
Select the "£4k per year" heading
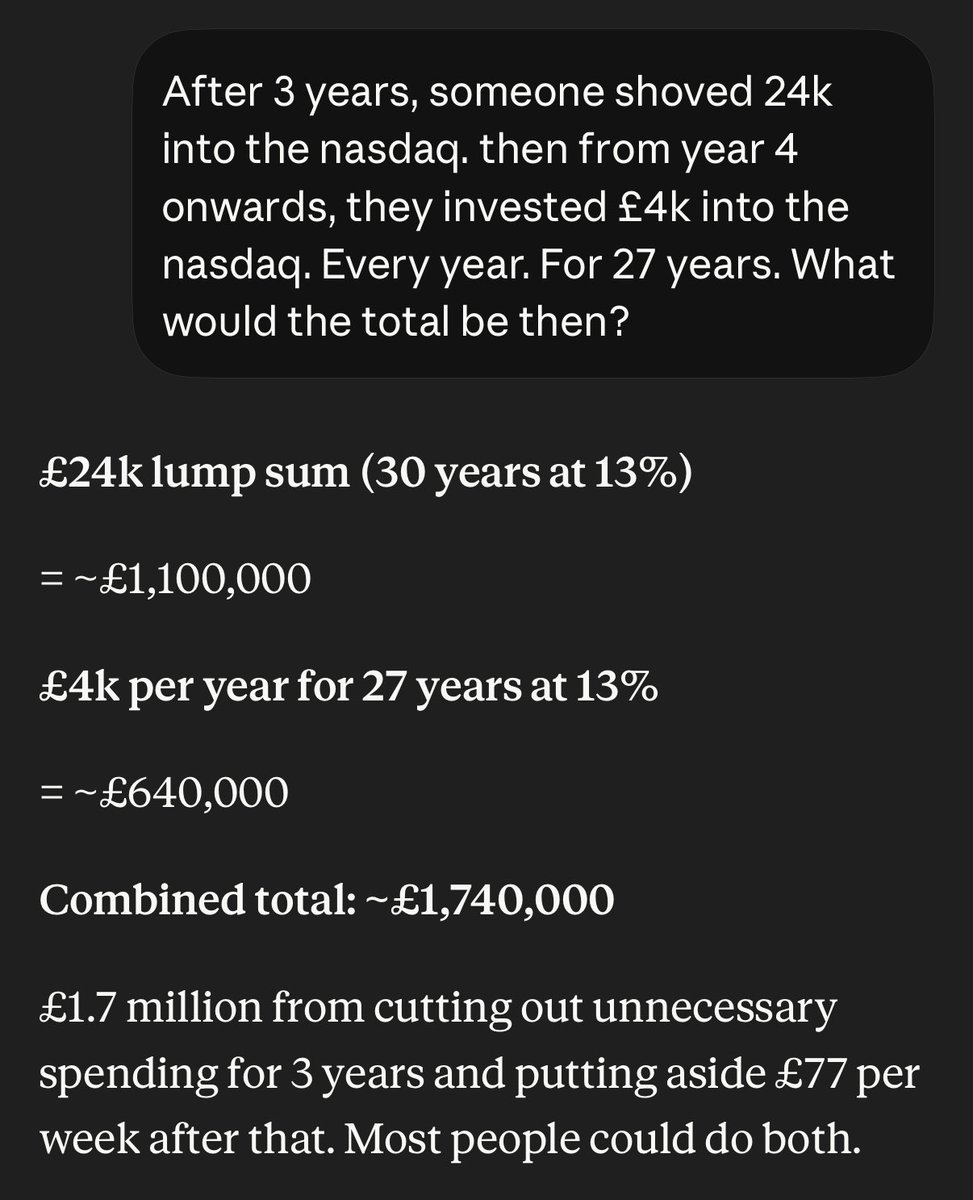click(165, 687)
